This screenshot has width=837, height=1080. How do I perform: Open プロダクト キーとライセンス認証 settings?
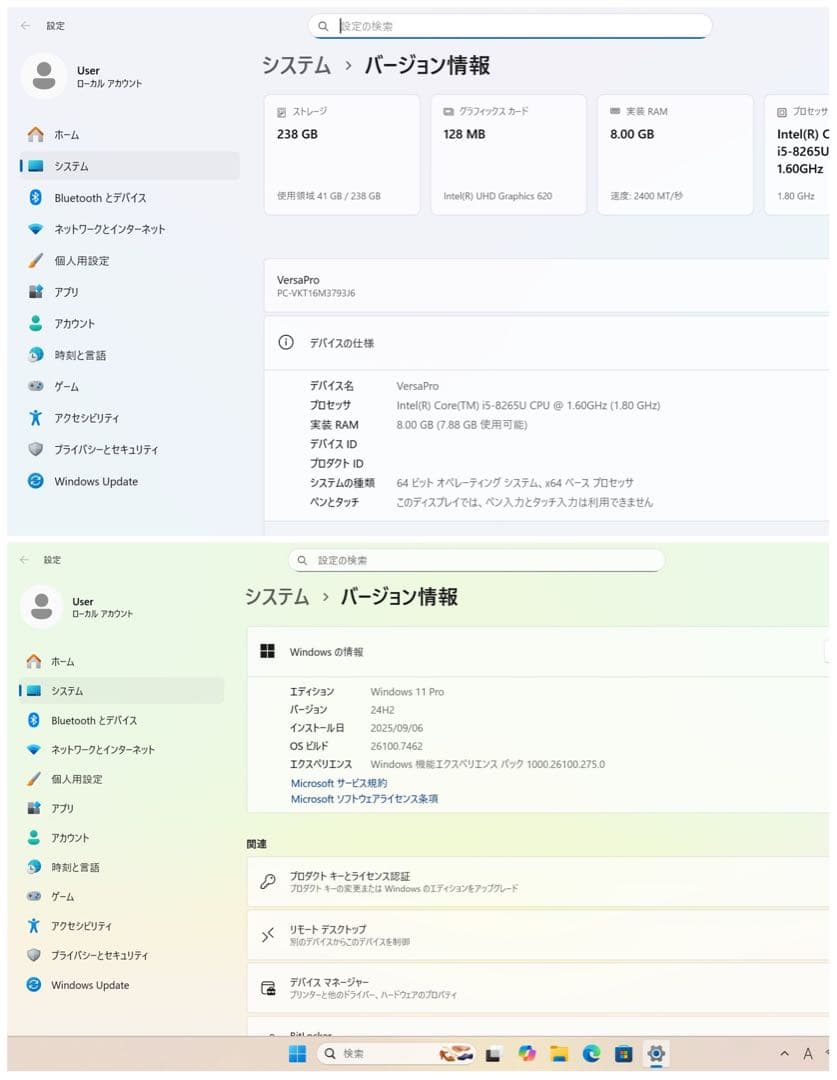point(540,881)
